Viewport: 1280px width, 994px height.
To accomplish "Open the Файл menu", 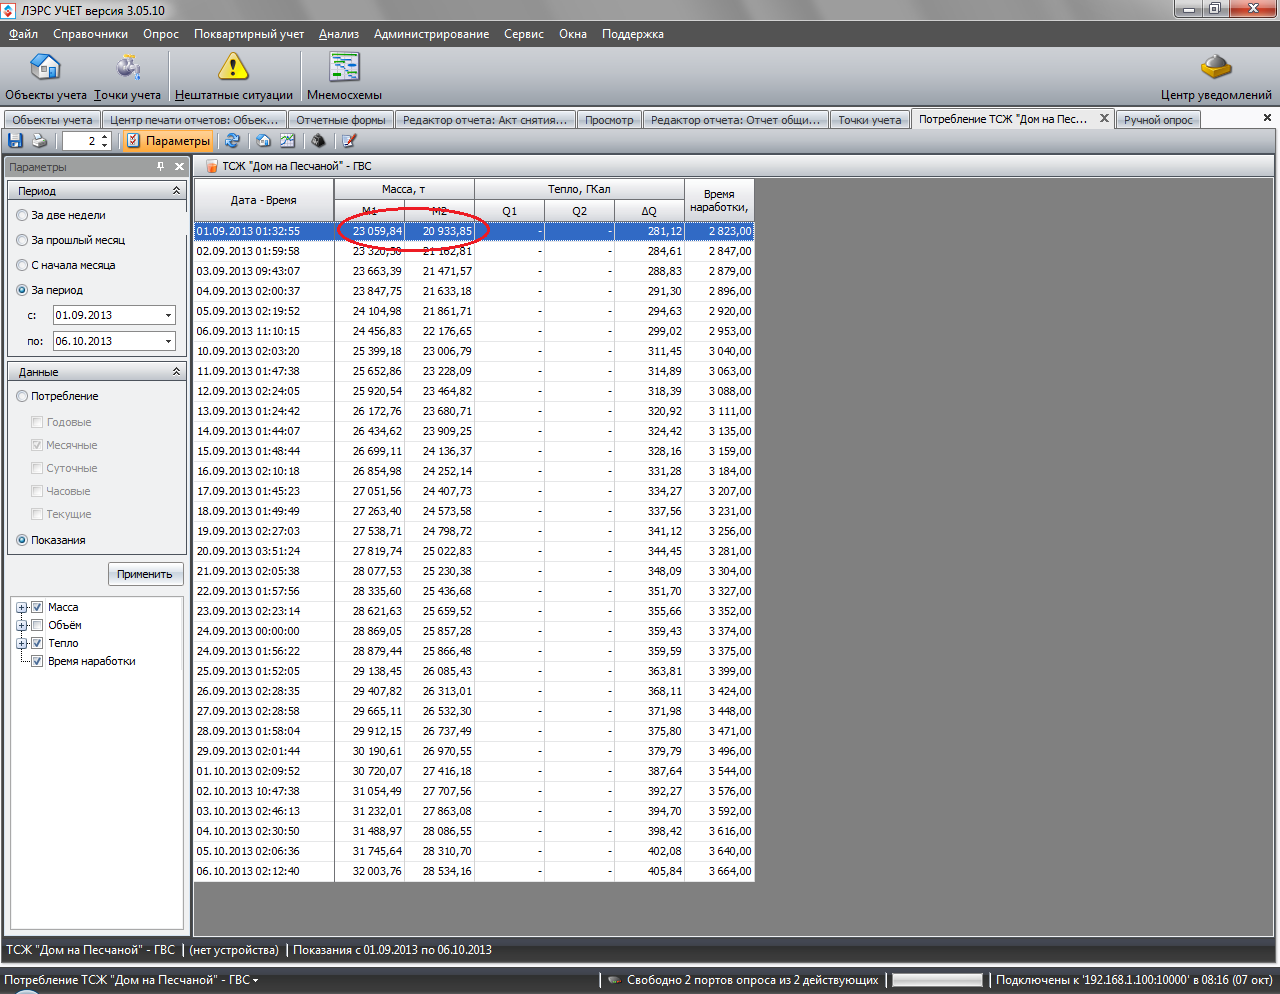I will click(23, 34).
